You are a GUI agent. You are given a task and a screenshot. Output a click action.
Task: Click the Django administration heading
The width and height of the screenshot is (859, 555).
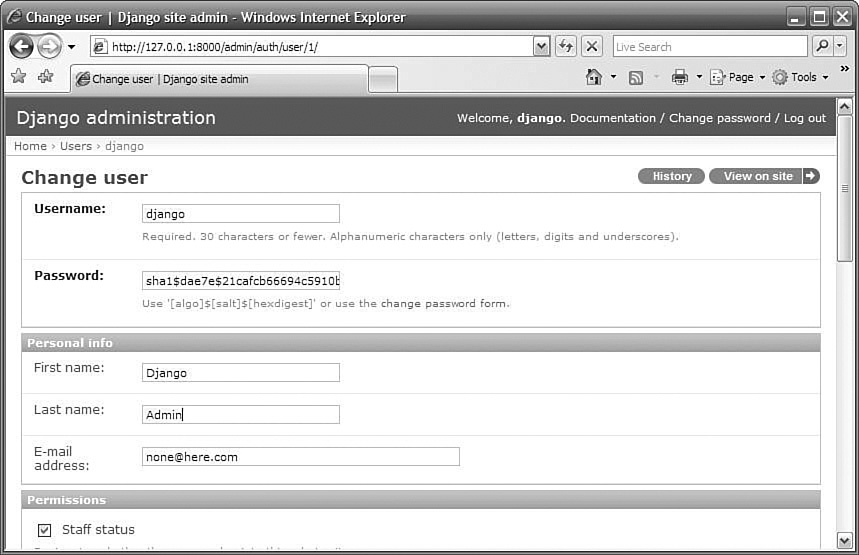coord(116,117)
